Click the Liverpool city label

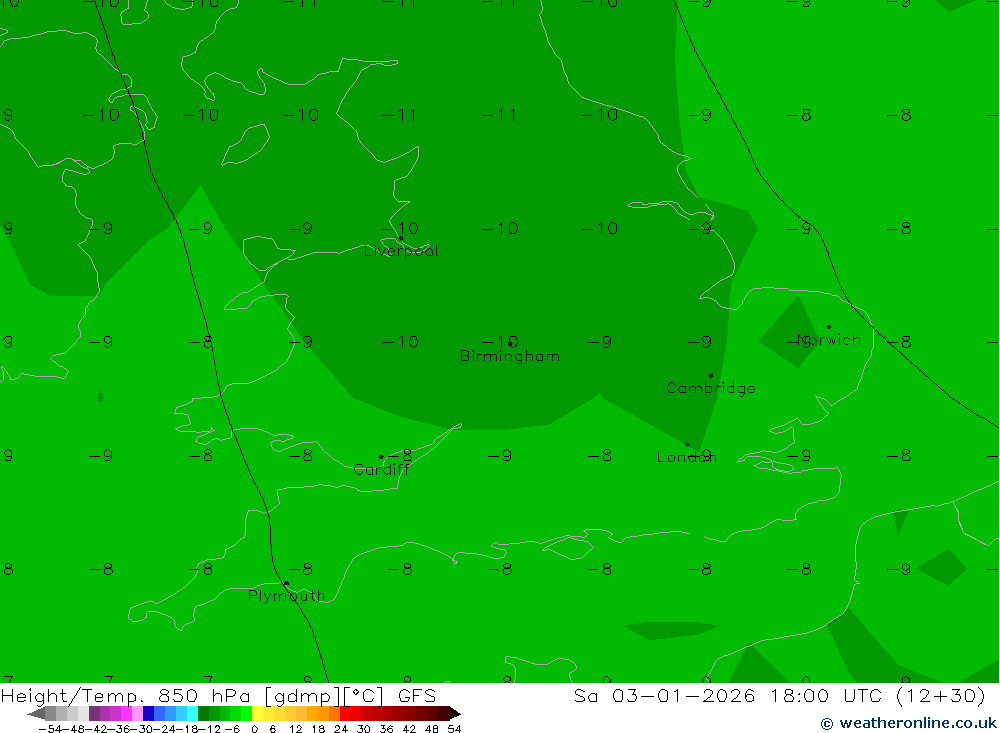point(401,251)
